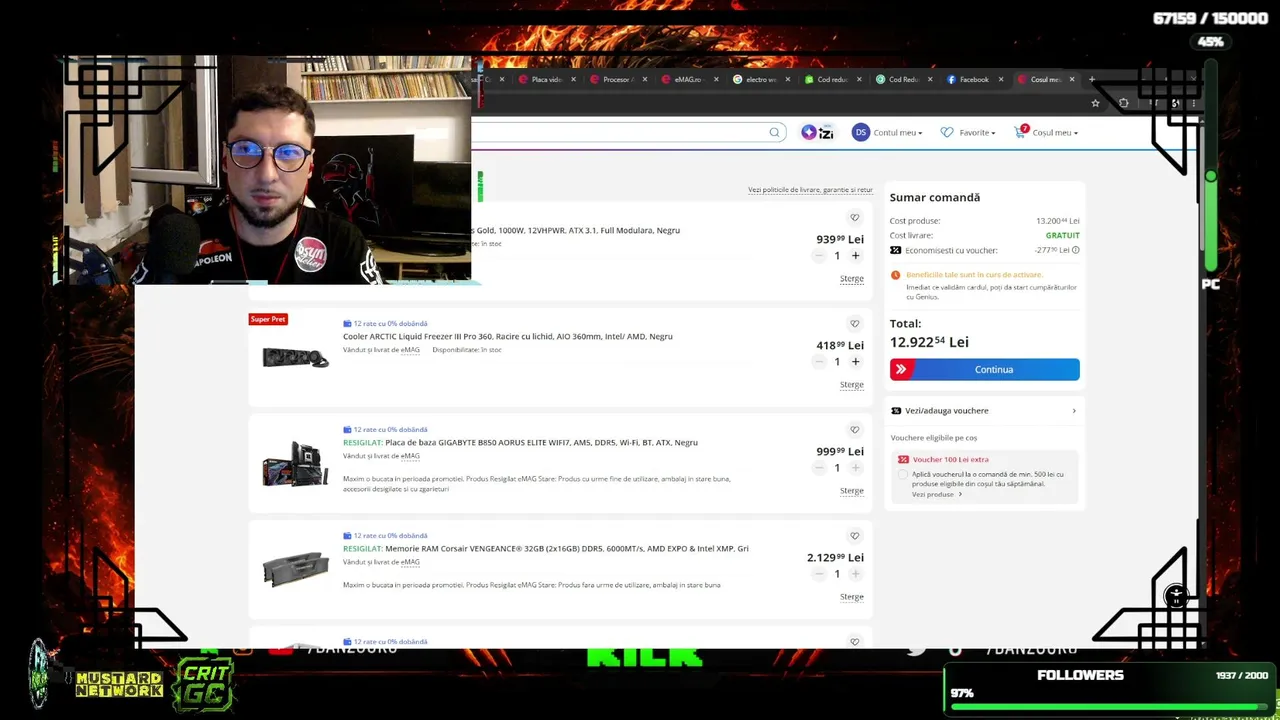Click the search magnifier icon in eMAG search bar
1280x720 pixels.
click(774, 132)
